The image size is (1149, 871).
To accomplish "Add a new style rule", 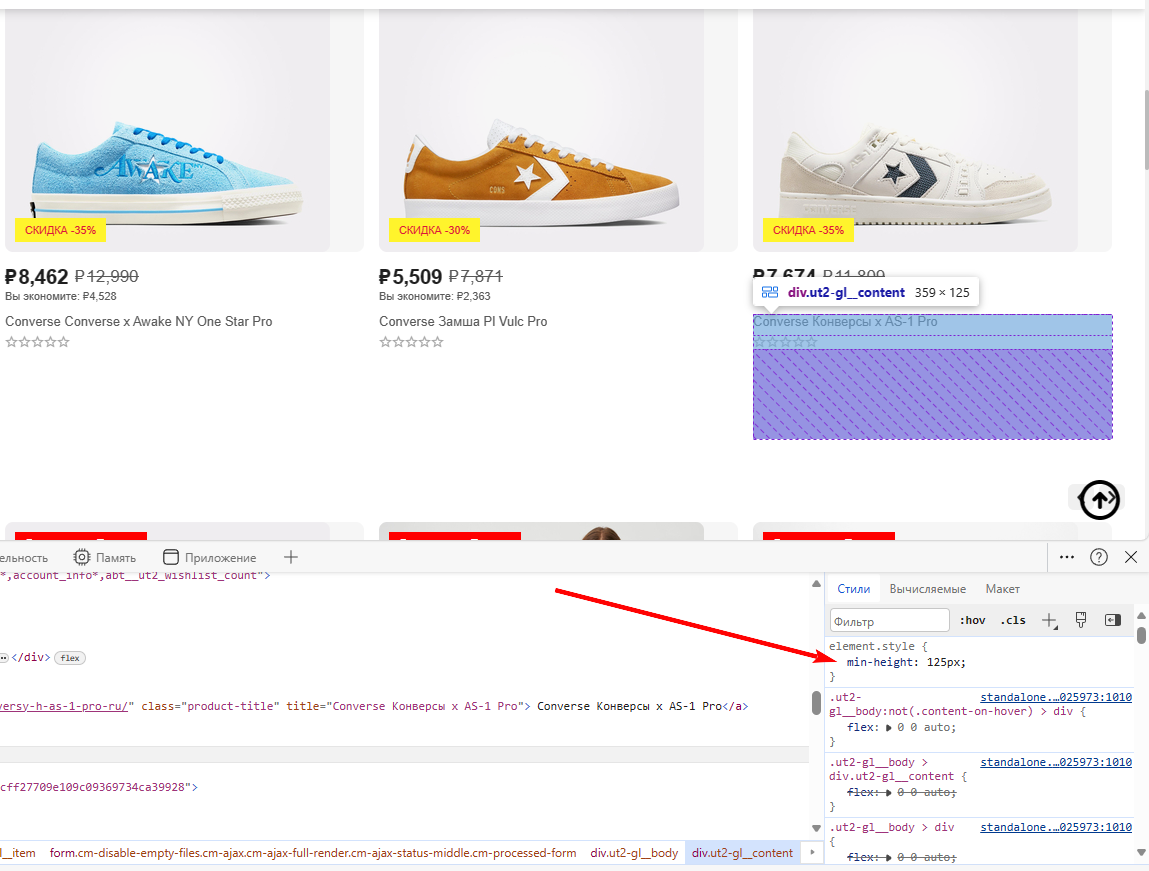I will tap(1049, 620).
